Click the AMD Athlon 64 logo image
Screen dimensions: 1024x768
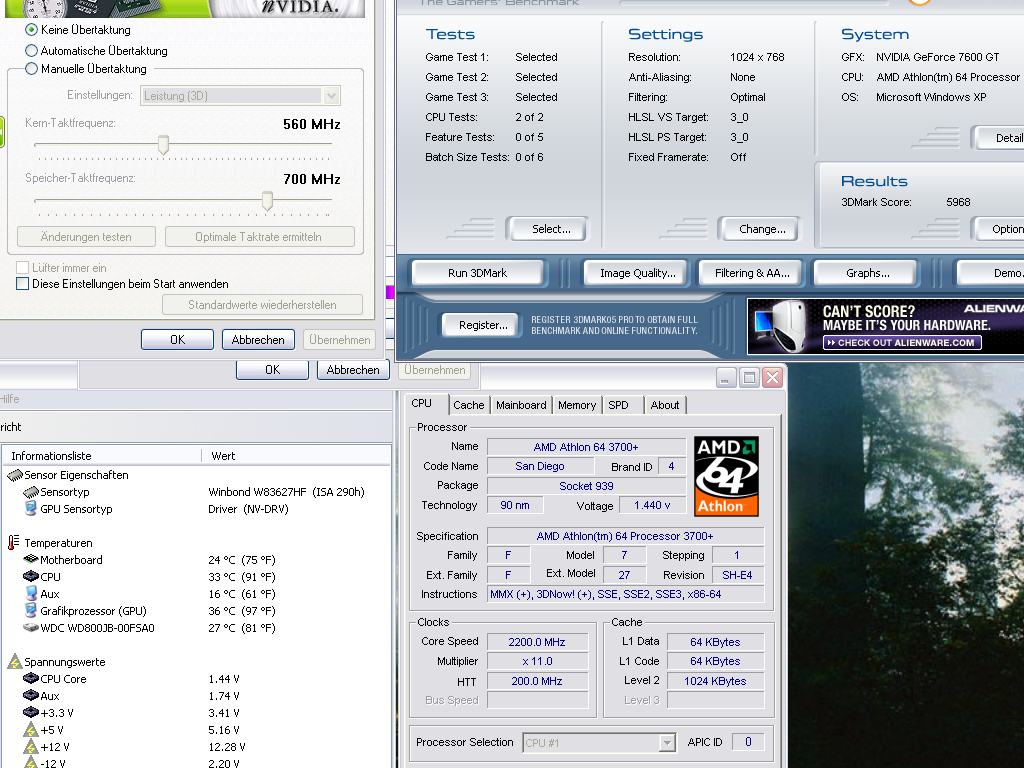[x=726, y=476]
